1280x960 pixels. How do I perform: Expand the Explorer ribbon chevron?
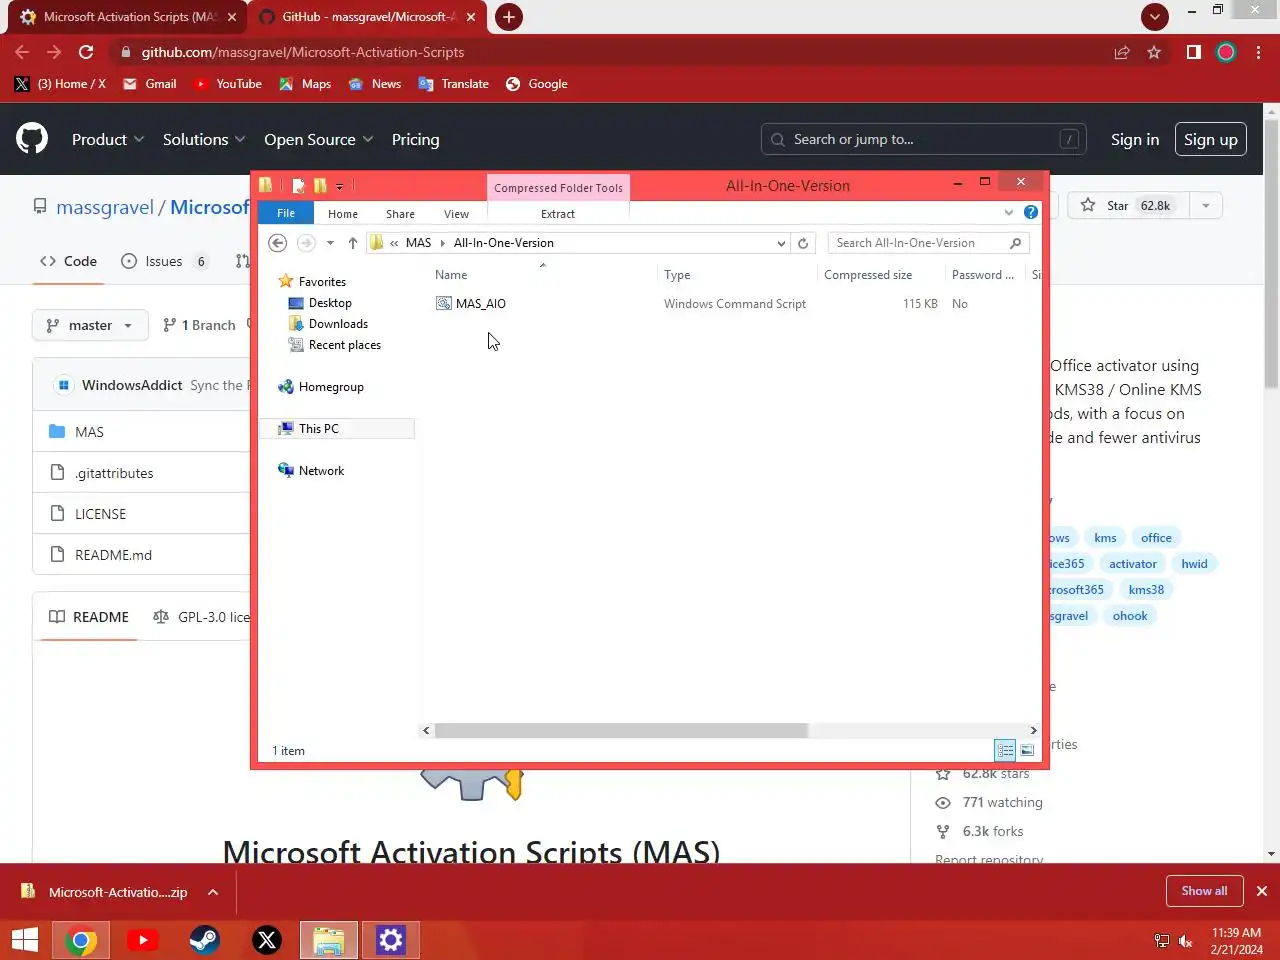pyautogui.click(x=1008, y=212)
